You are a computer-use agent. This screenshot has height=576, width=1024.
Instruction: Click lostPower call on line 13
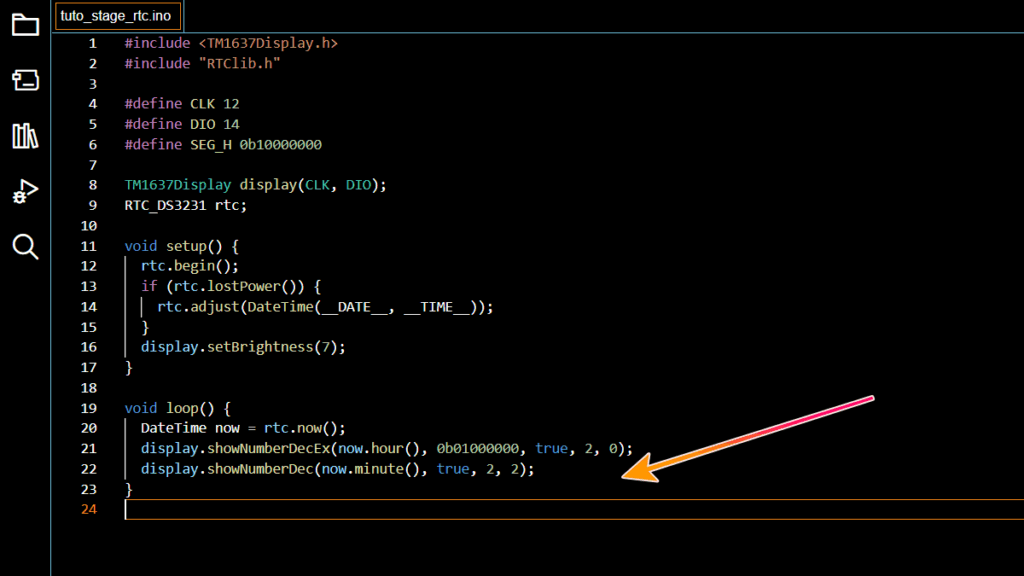tap(244, 286)
